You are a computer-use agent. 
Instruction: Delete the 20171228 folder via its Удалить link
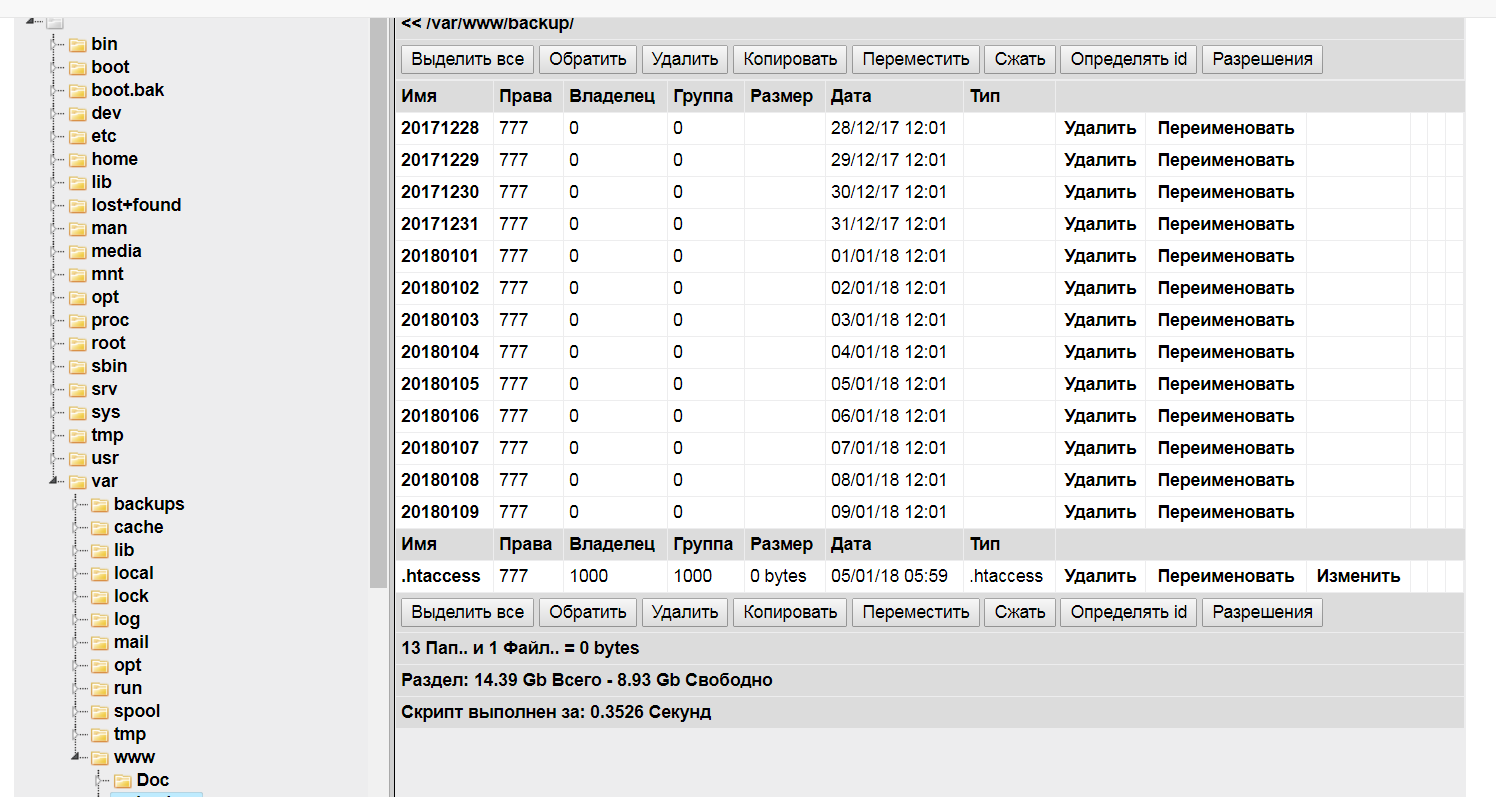[1100, 128]
